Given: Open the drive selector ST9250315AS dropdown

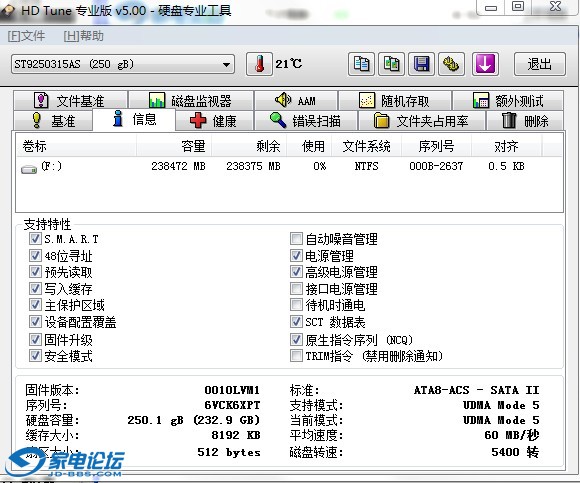Looking at the screenshot, I should (123, 64).
